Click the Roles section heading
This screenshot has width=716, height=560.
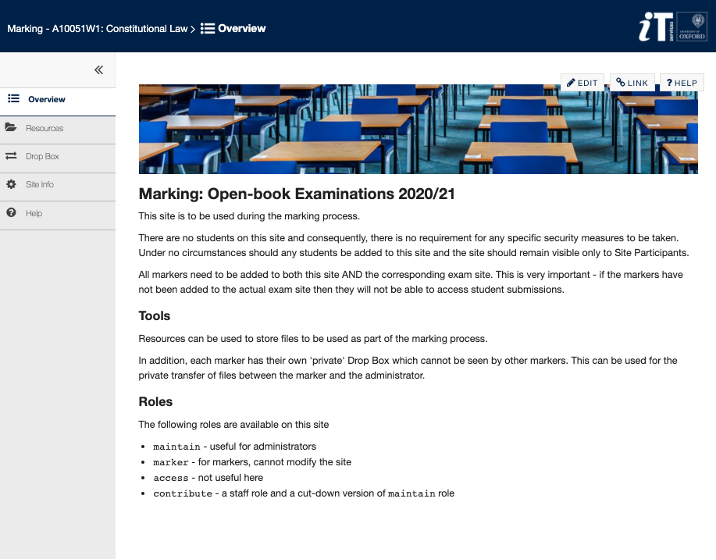(x=158, y=402)
